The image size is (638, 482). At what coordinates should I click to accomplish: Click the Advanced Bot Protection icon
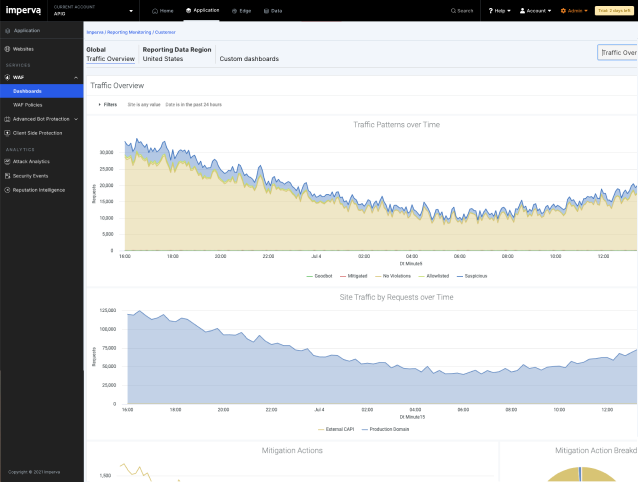(x=7, y=118)
